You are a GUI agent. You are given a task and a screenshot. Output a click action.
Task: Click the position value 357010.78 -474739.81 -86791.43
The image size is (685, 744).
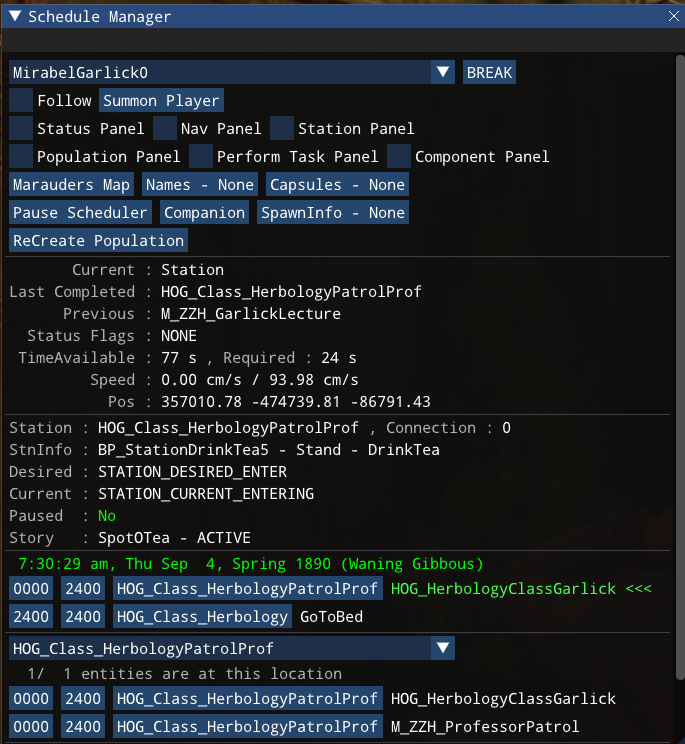296,402
